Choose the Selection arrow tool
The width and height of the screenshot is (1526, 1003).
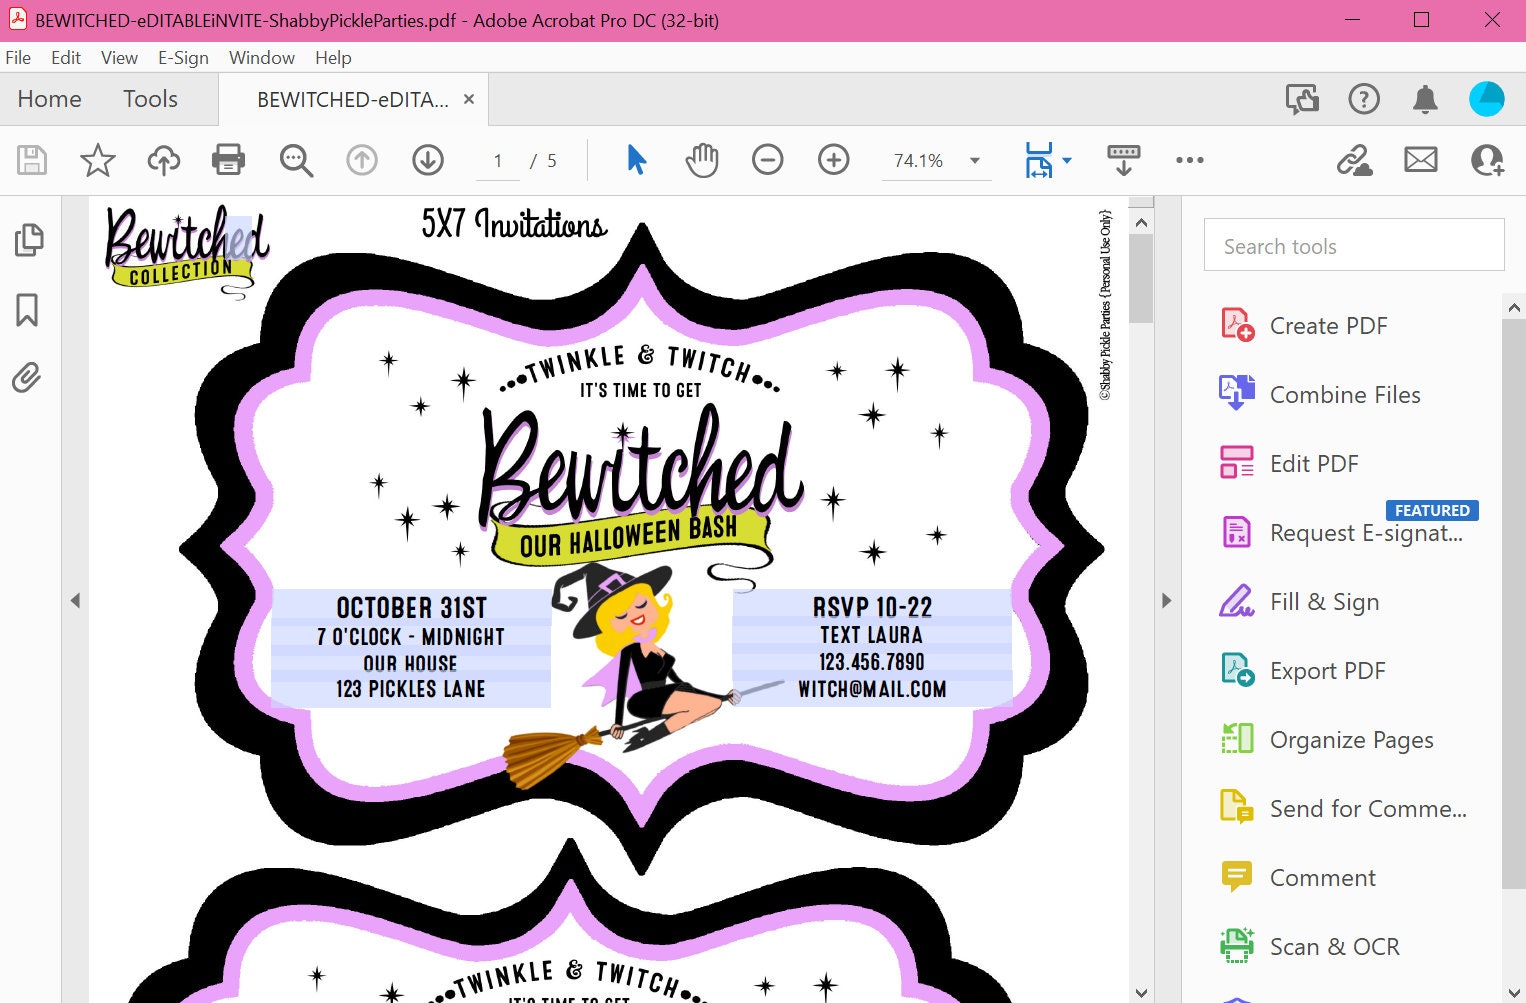click(x=636, y=160)
